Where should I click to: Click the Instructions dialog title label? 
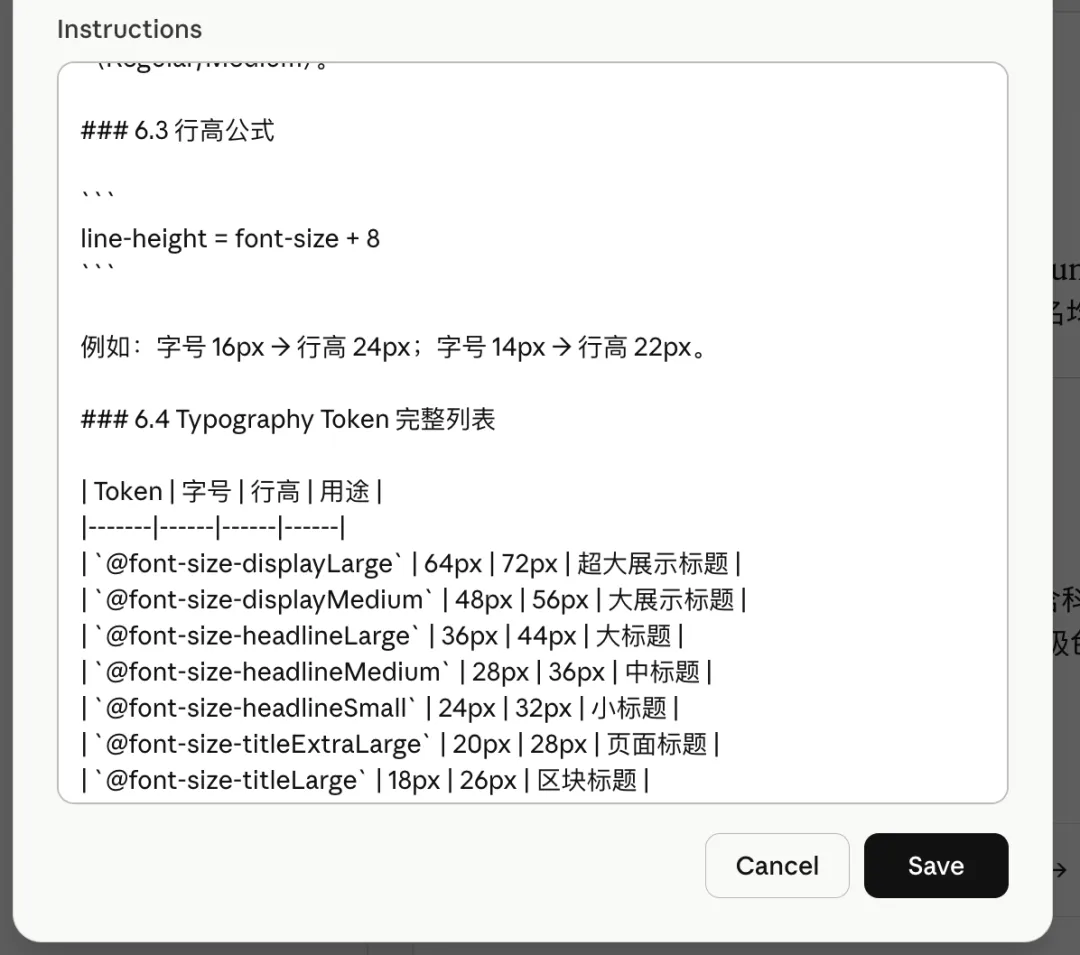click(x=129, y=29)
